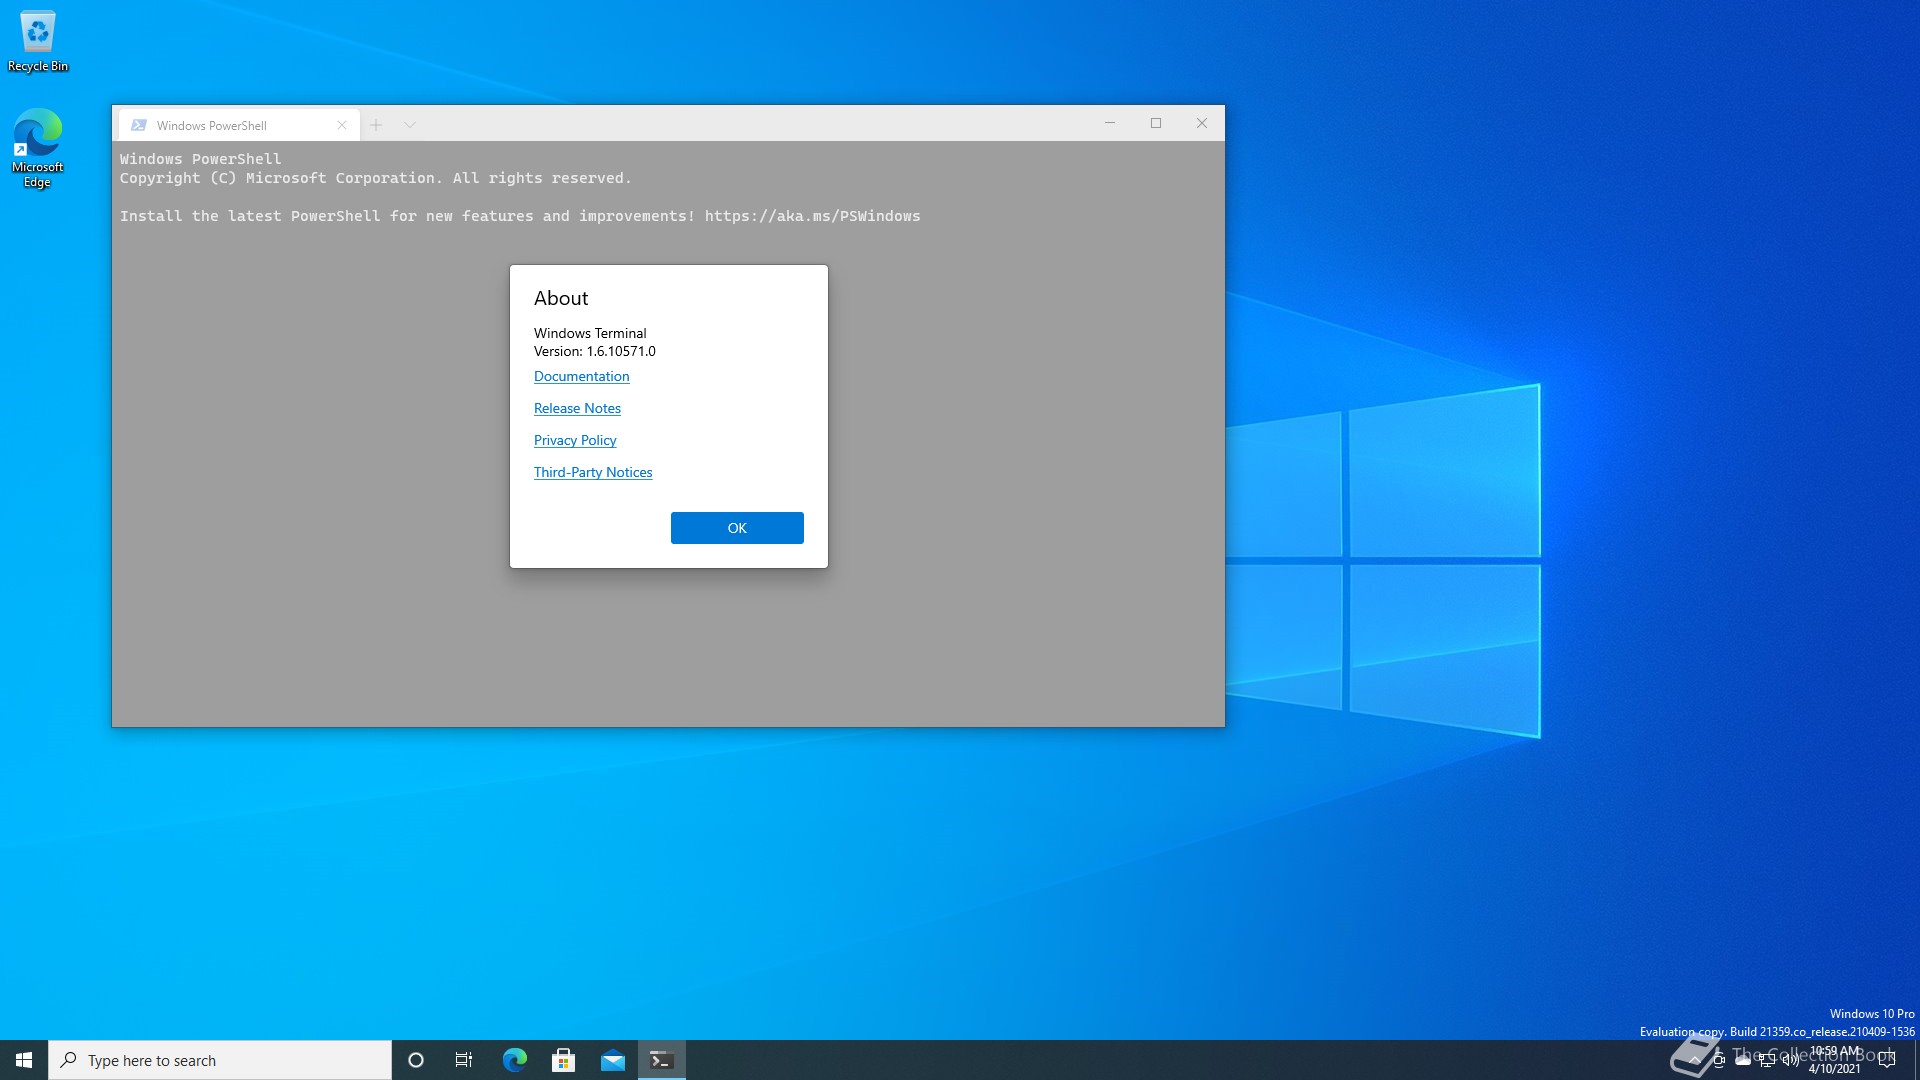Switch to the Windows PowerShell tab

point(239,125)
